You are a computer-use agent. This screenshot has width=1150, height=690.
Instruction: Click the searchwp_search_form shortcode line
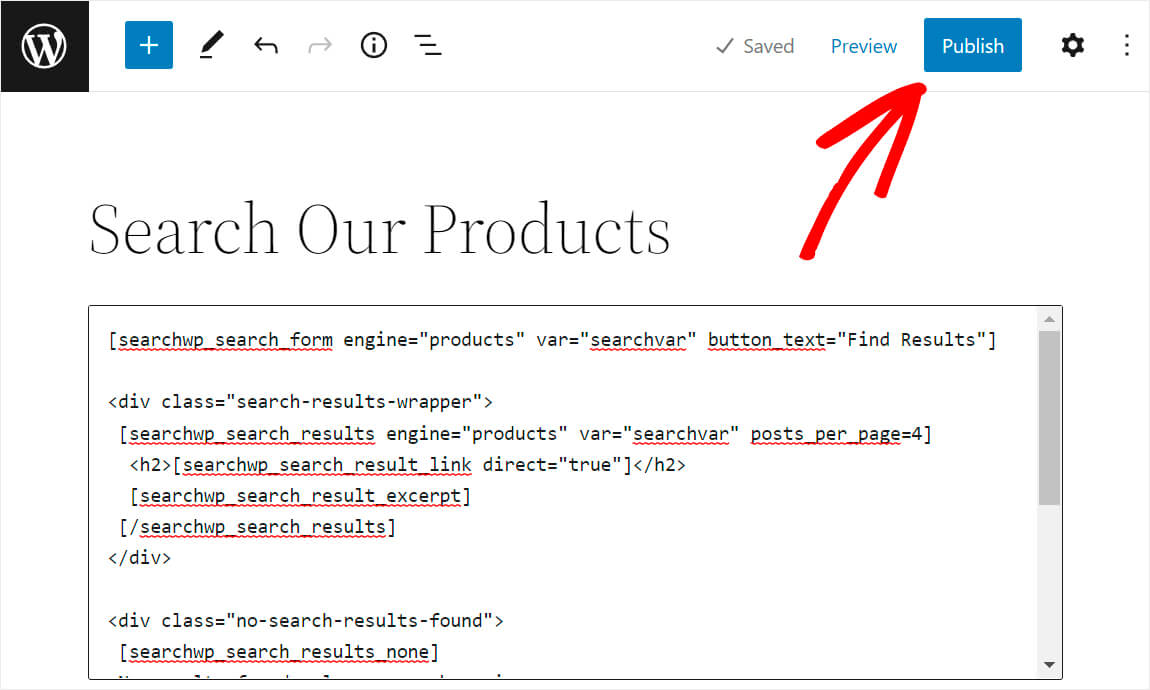click(552, 340)
